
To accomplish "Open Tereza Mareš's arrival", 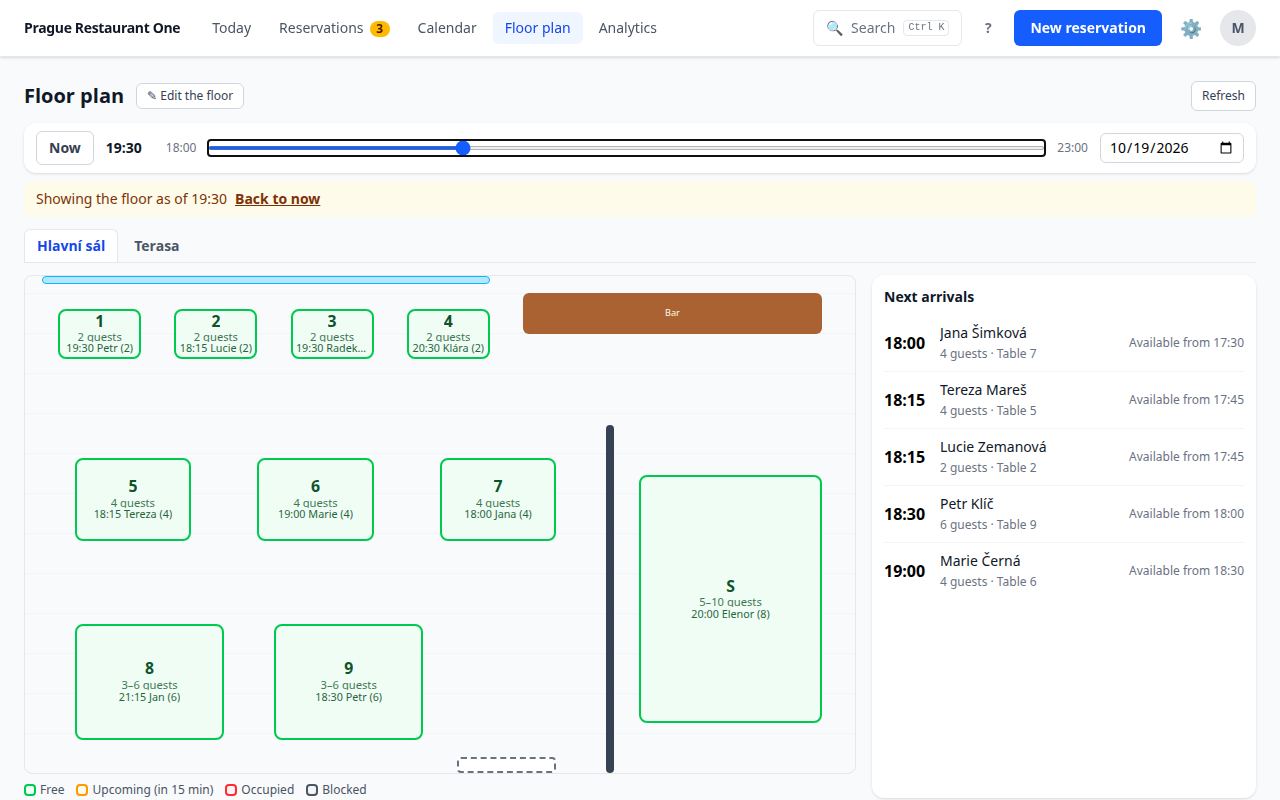I will [x=1064, y=400].
